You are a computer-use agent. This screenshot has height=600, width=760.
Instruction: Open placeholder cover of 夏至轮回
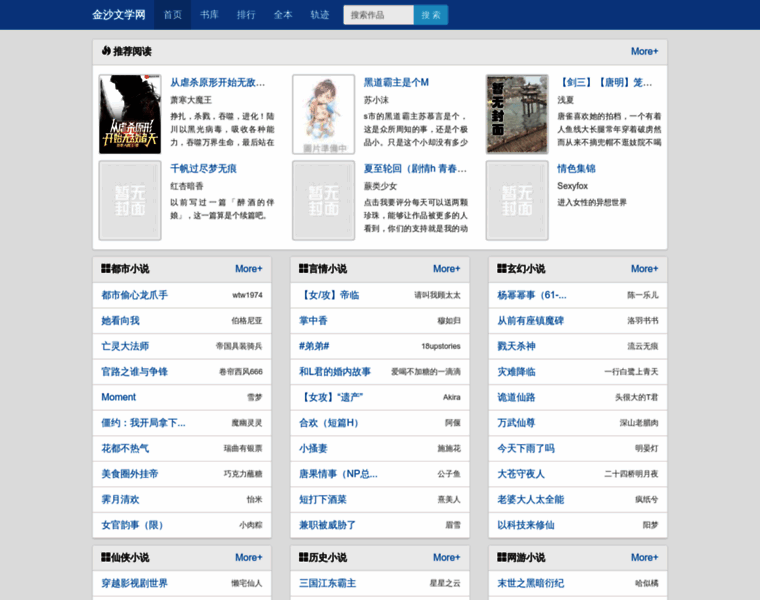coord(323,200)
